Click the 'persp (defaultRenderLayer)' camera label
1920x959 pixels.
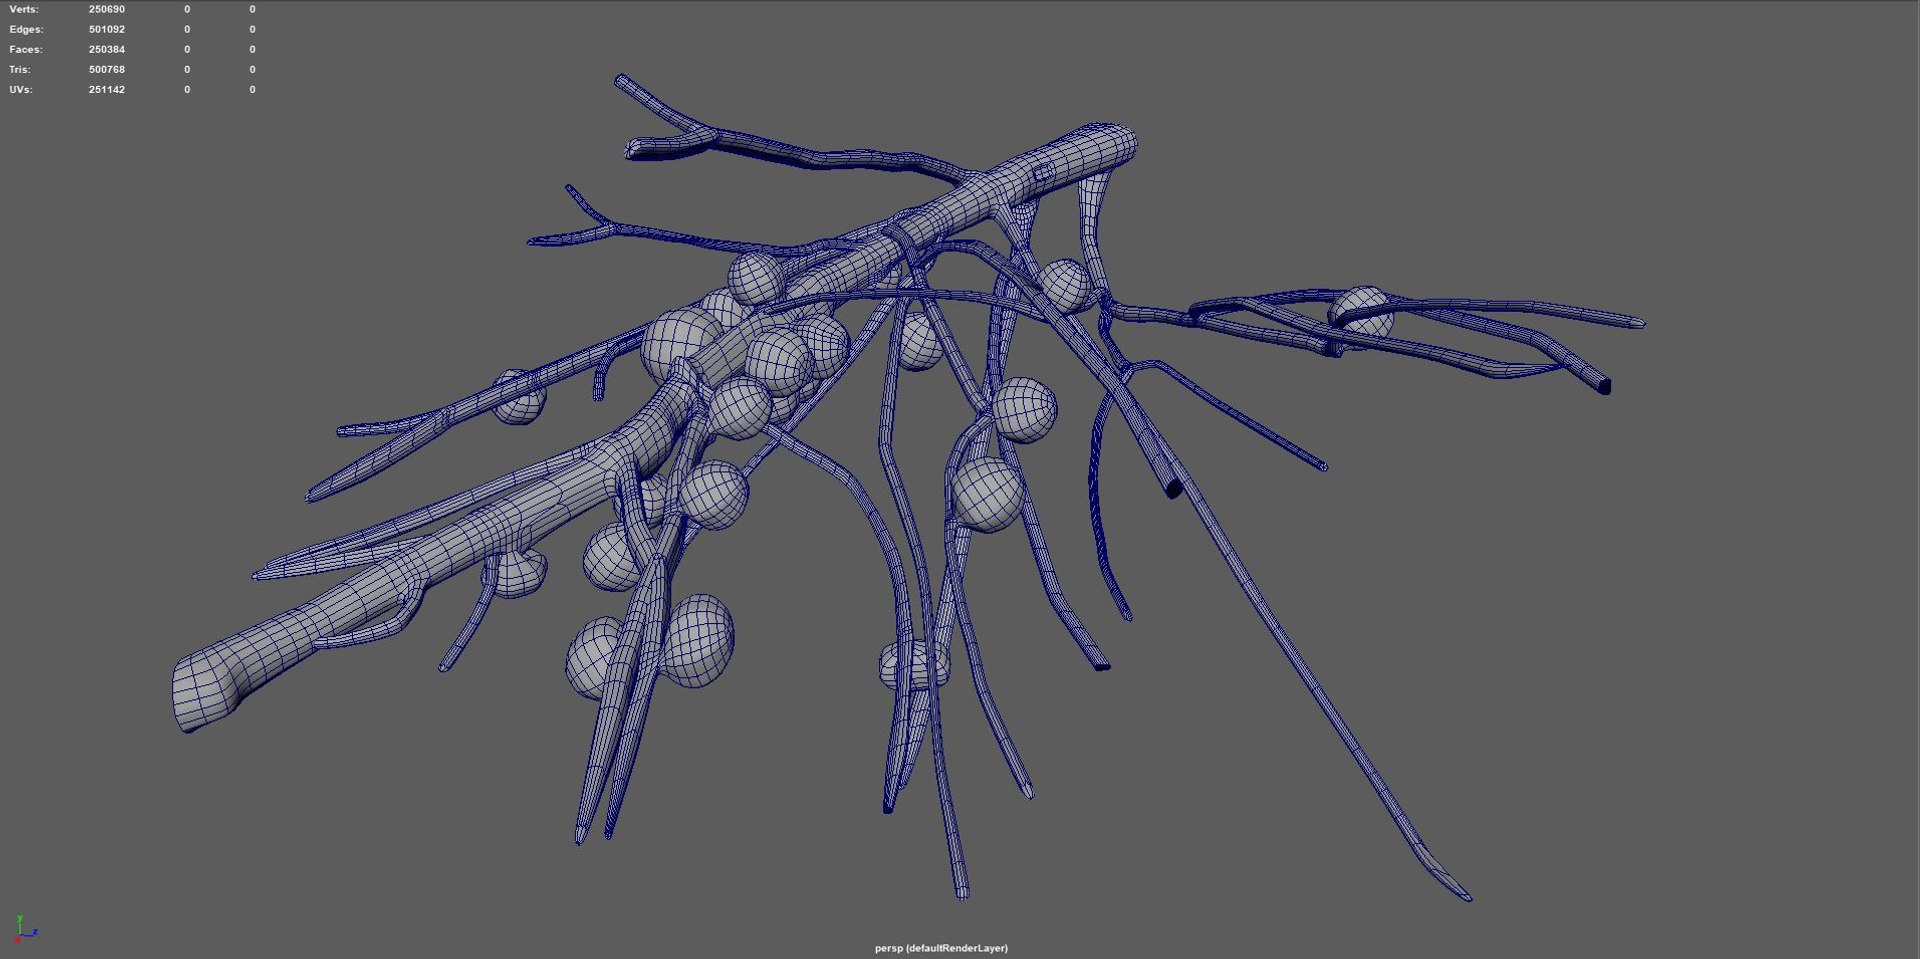pyautogui.click(x=941, y=948)
